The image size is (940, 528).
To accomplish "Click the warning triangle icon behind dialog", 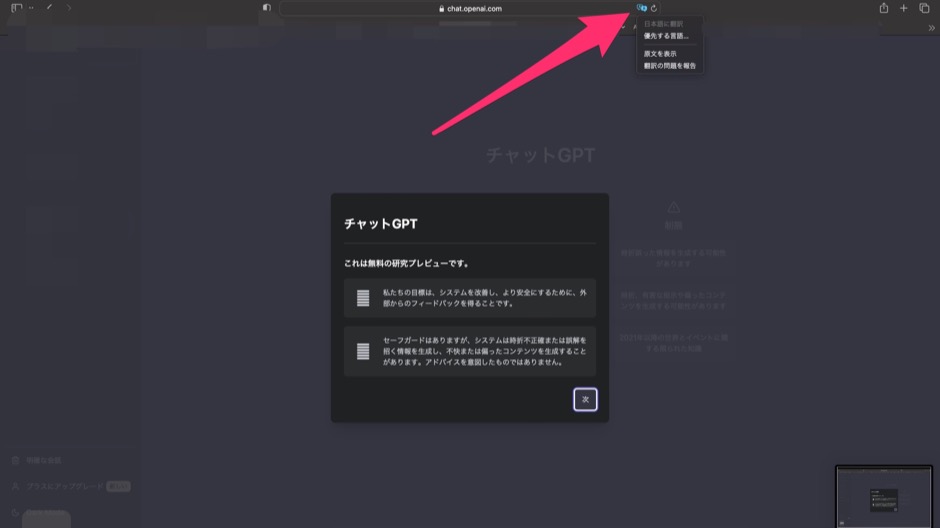I will tap(673, 207).
